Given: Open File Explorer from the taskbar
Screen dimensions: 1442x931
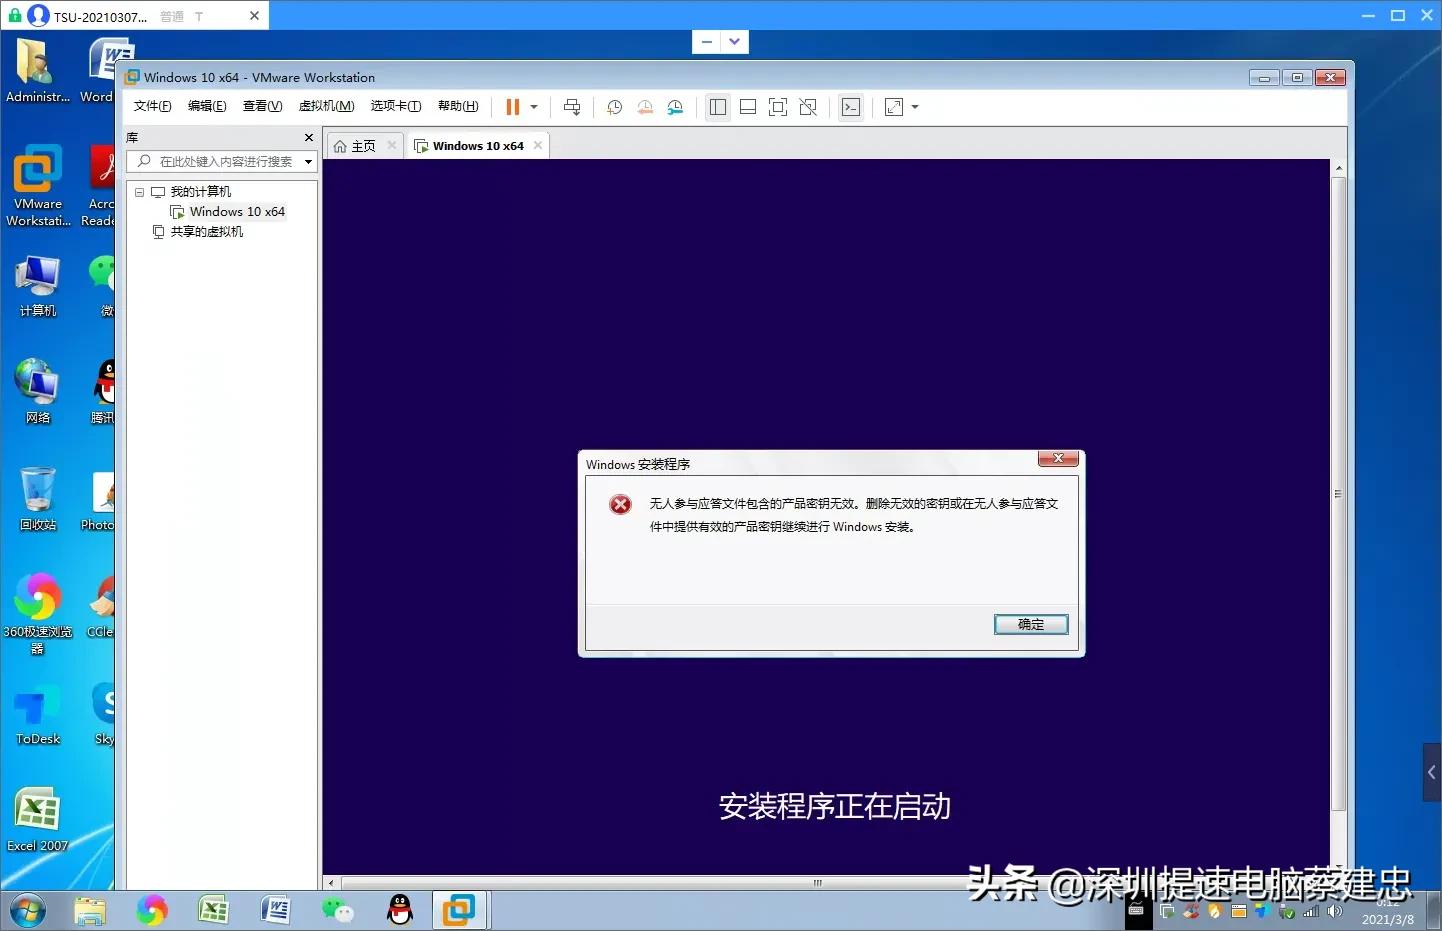Looking at the screenshot, I should (x=89, y=910).
